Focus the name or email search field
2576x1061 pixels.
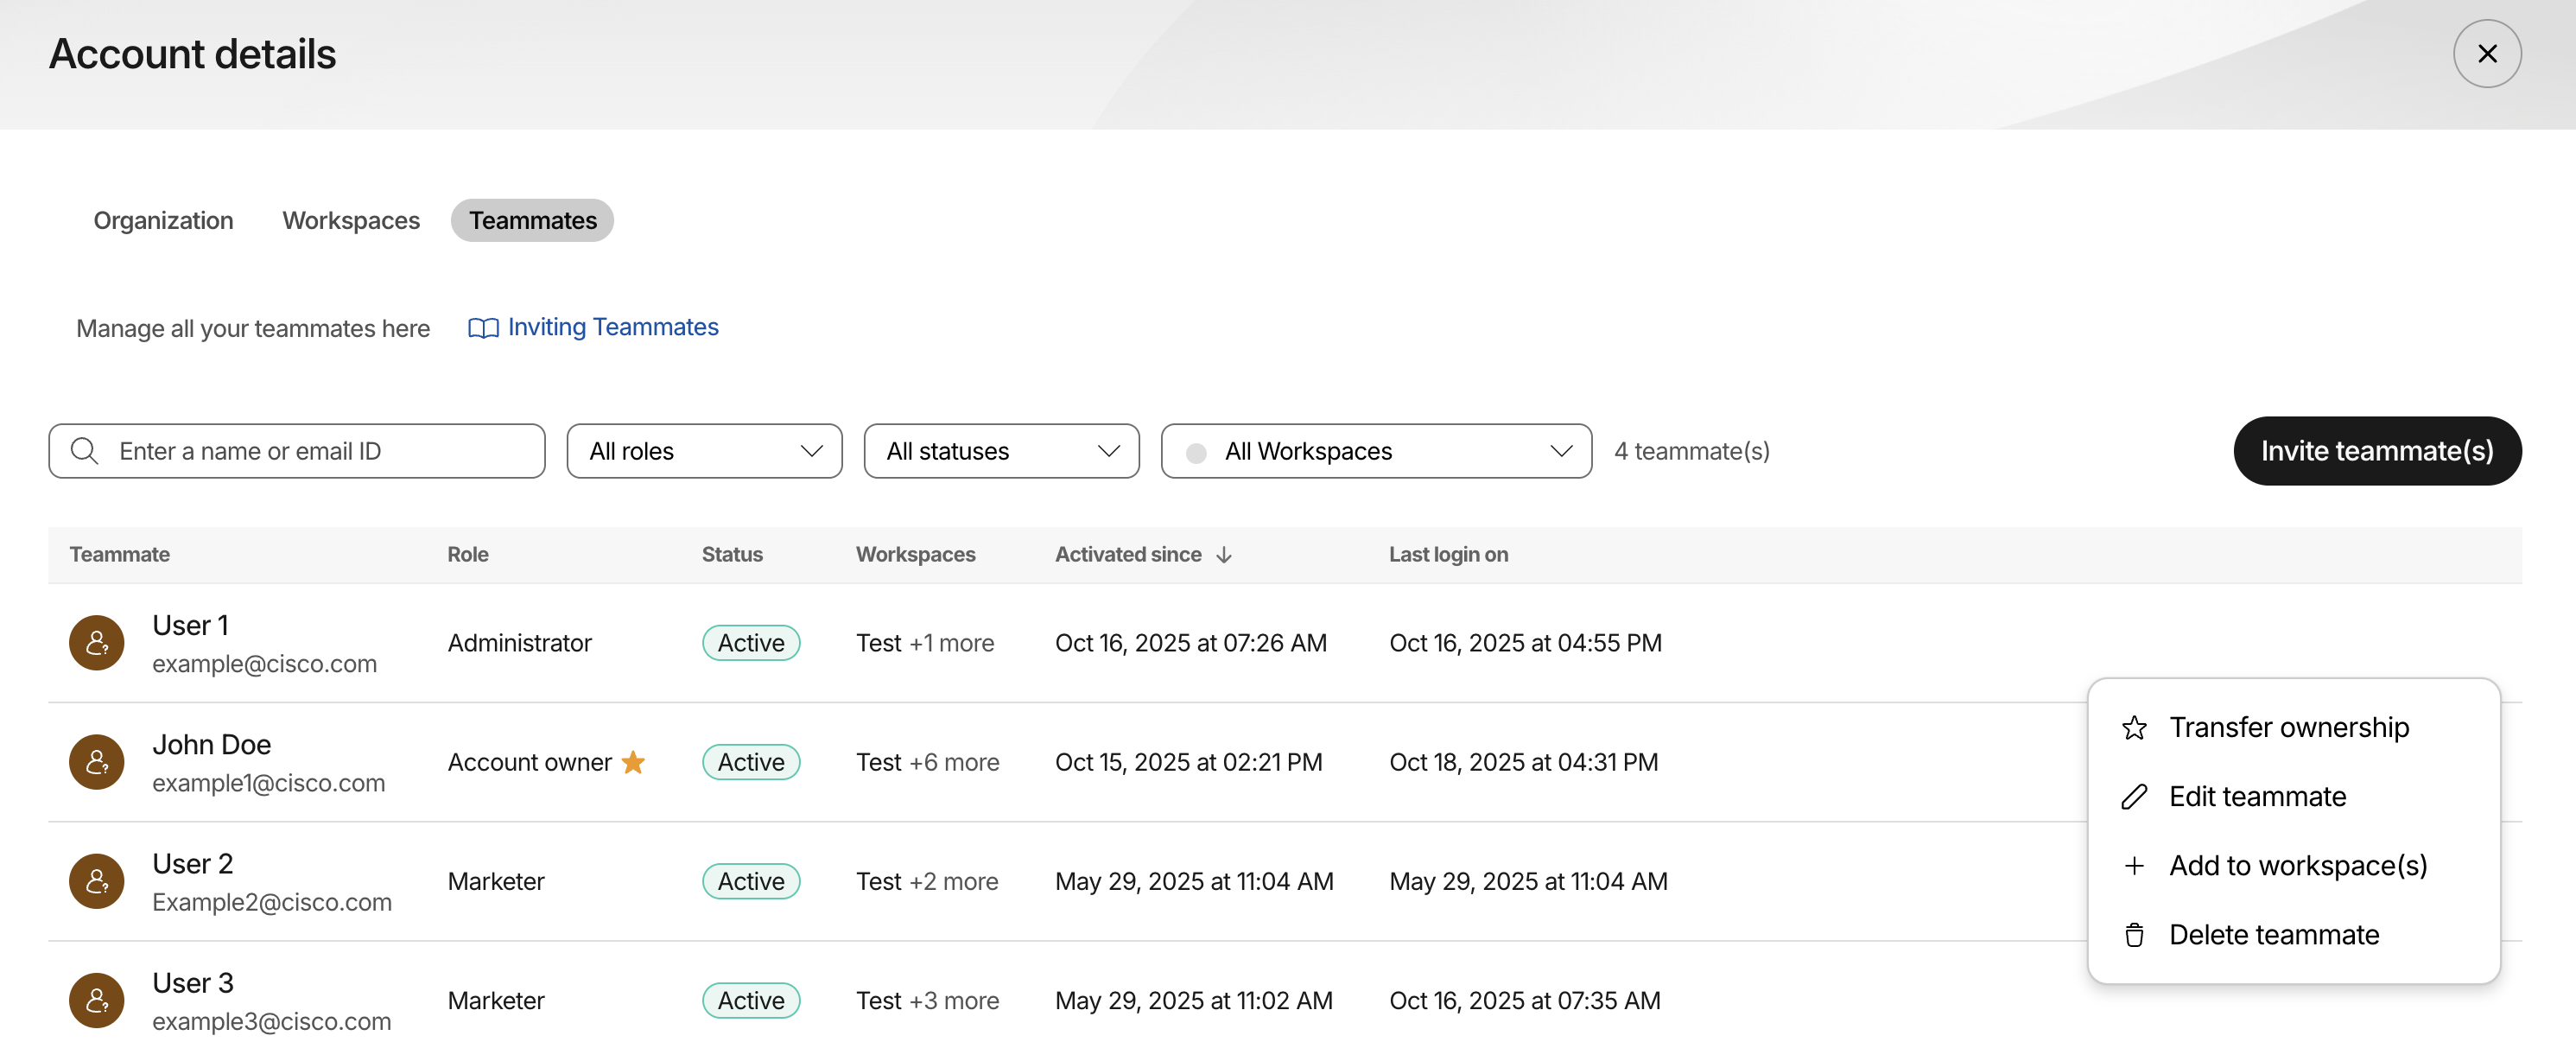320,451
